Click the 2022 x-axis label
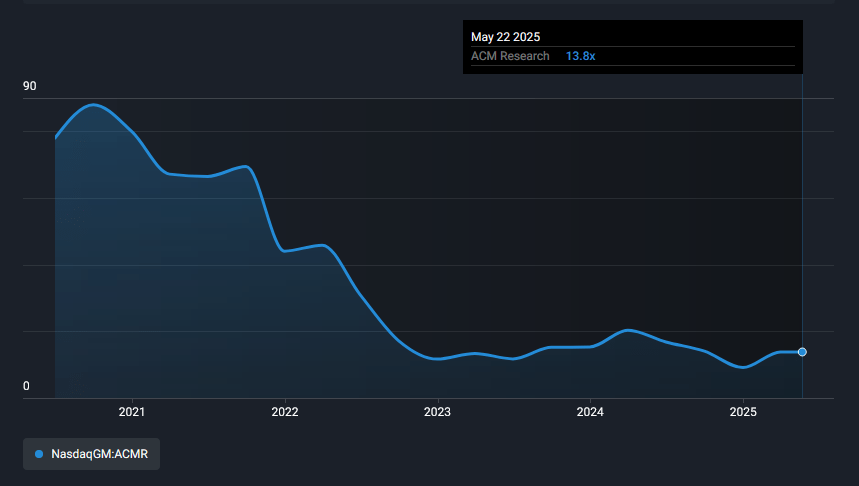Screen dimensions: 859x486 coord(285,412)
